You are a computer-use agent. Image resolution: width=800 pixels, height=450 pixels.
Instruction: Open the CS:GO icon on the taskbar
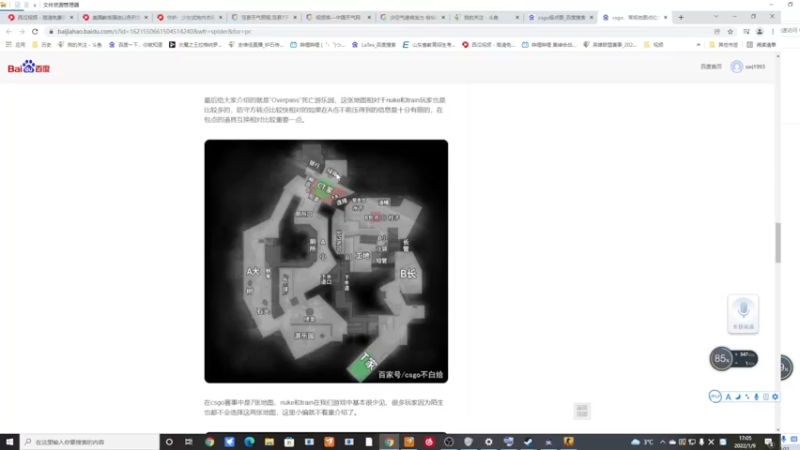pos(568,442)
